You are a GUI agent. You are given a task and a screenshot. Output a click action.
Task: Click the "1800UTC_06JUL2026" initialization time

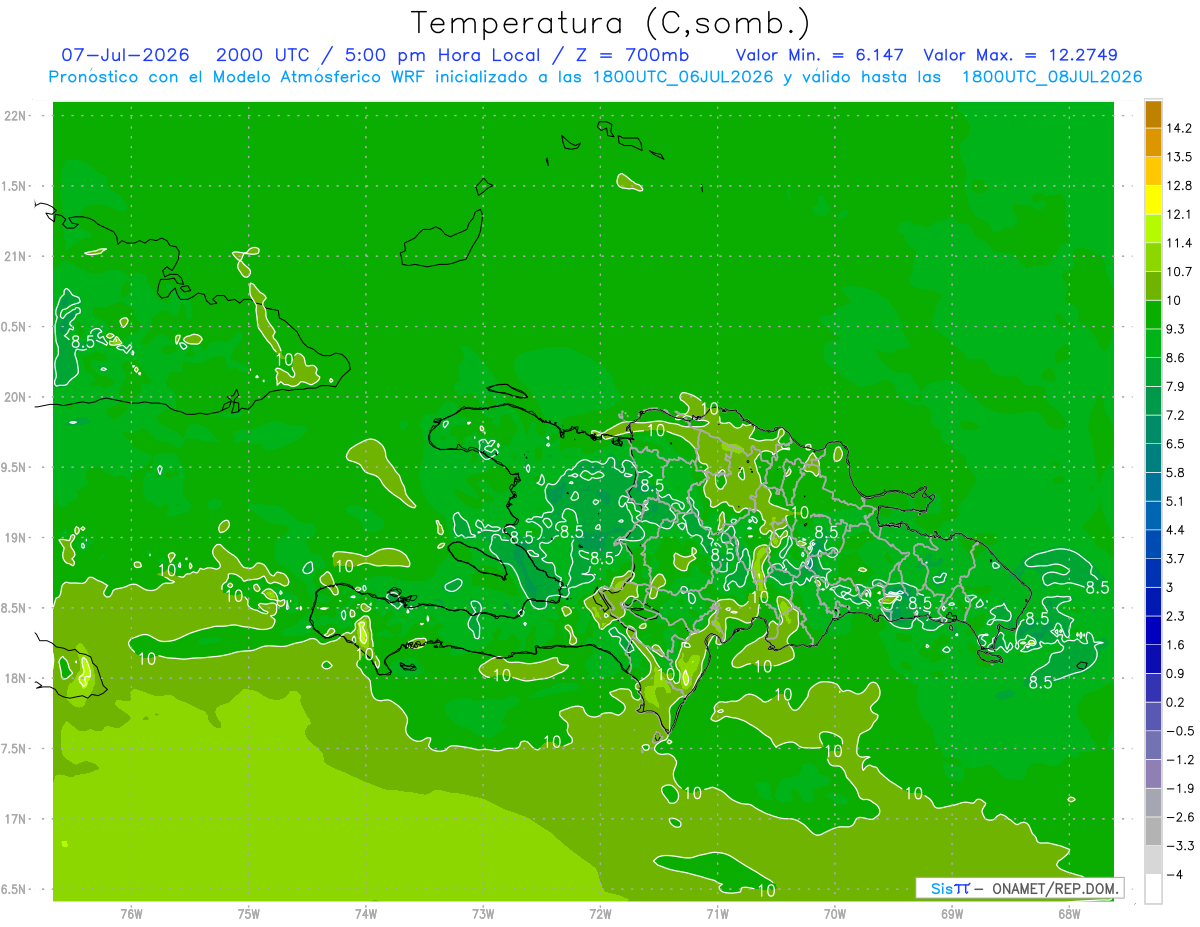click(x=682, y=77)
